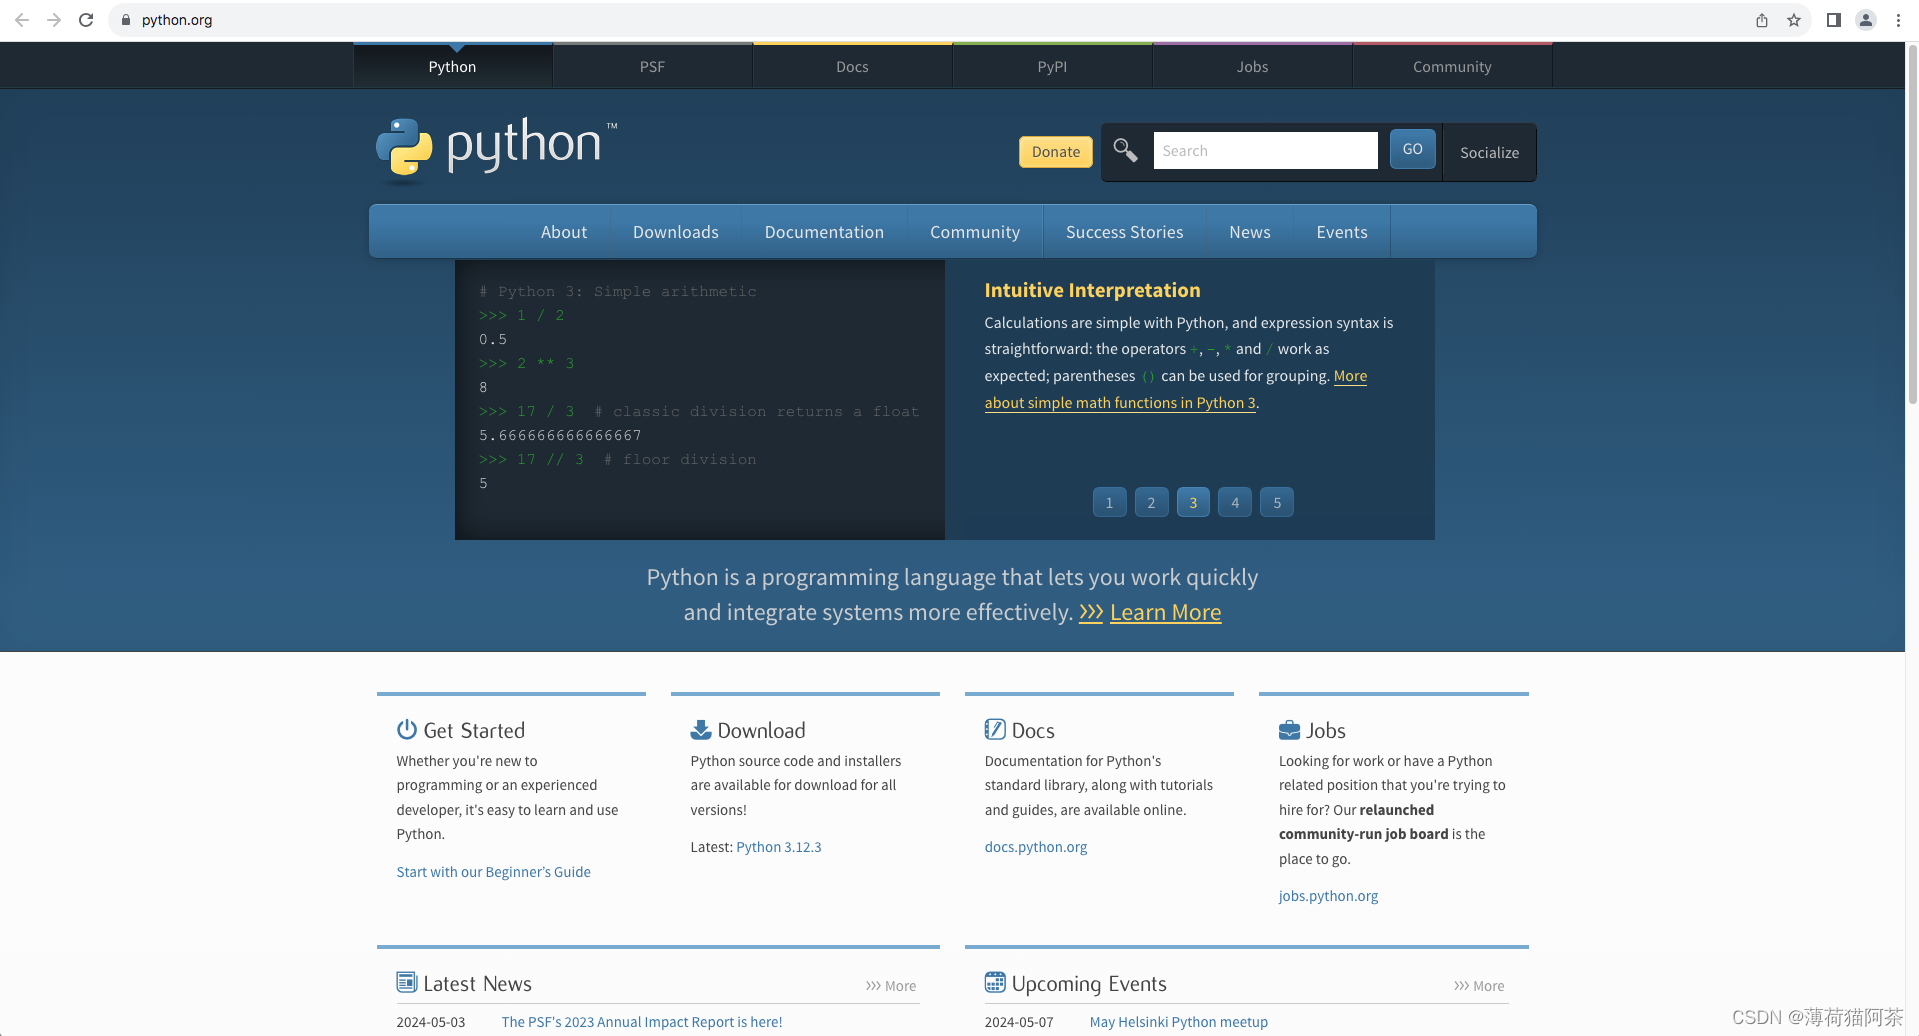Click the Get Started power icon

(x=406, y=729)
